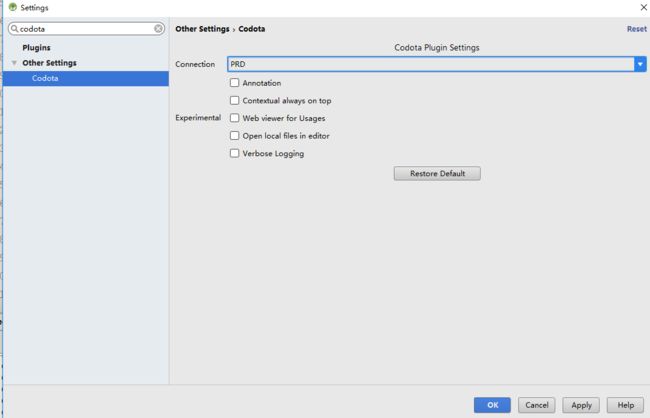
Task: Click the Apply button
Action: tap(581, 405)
